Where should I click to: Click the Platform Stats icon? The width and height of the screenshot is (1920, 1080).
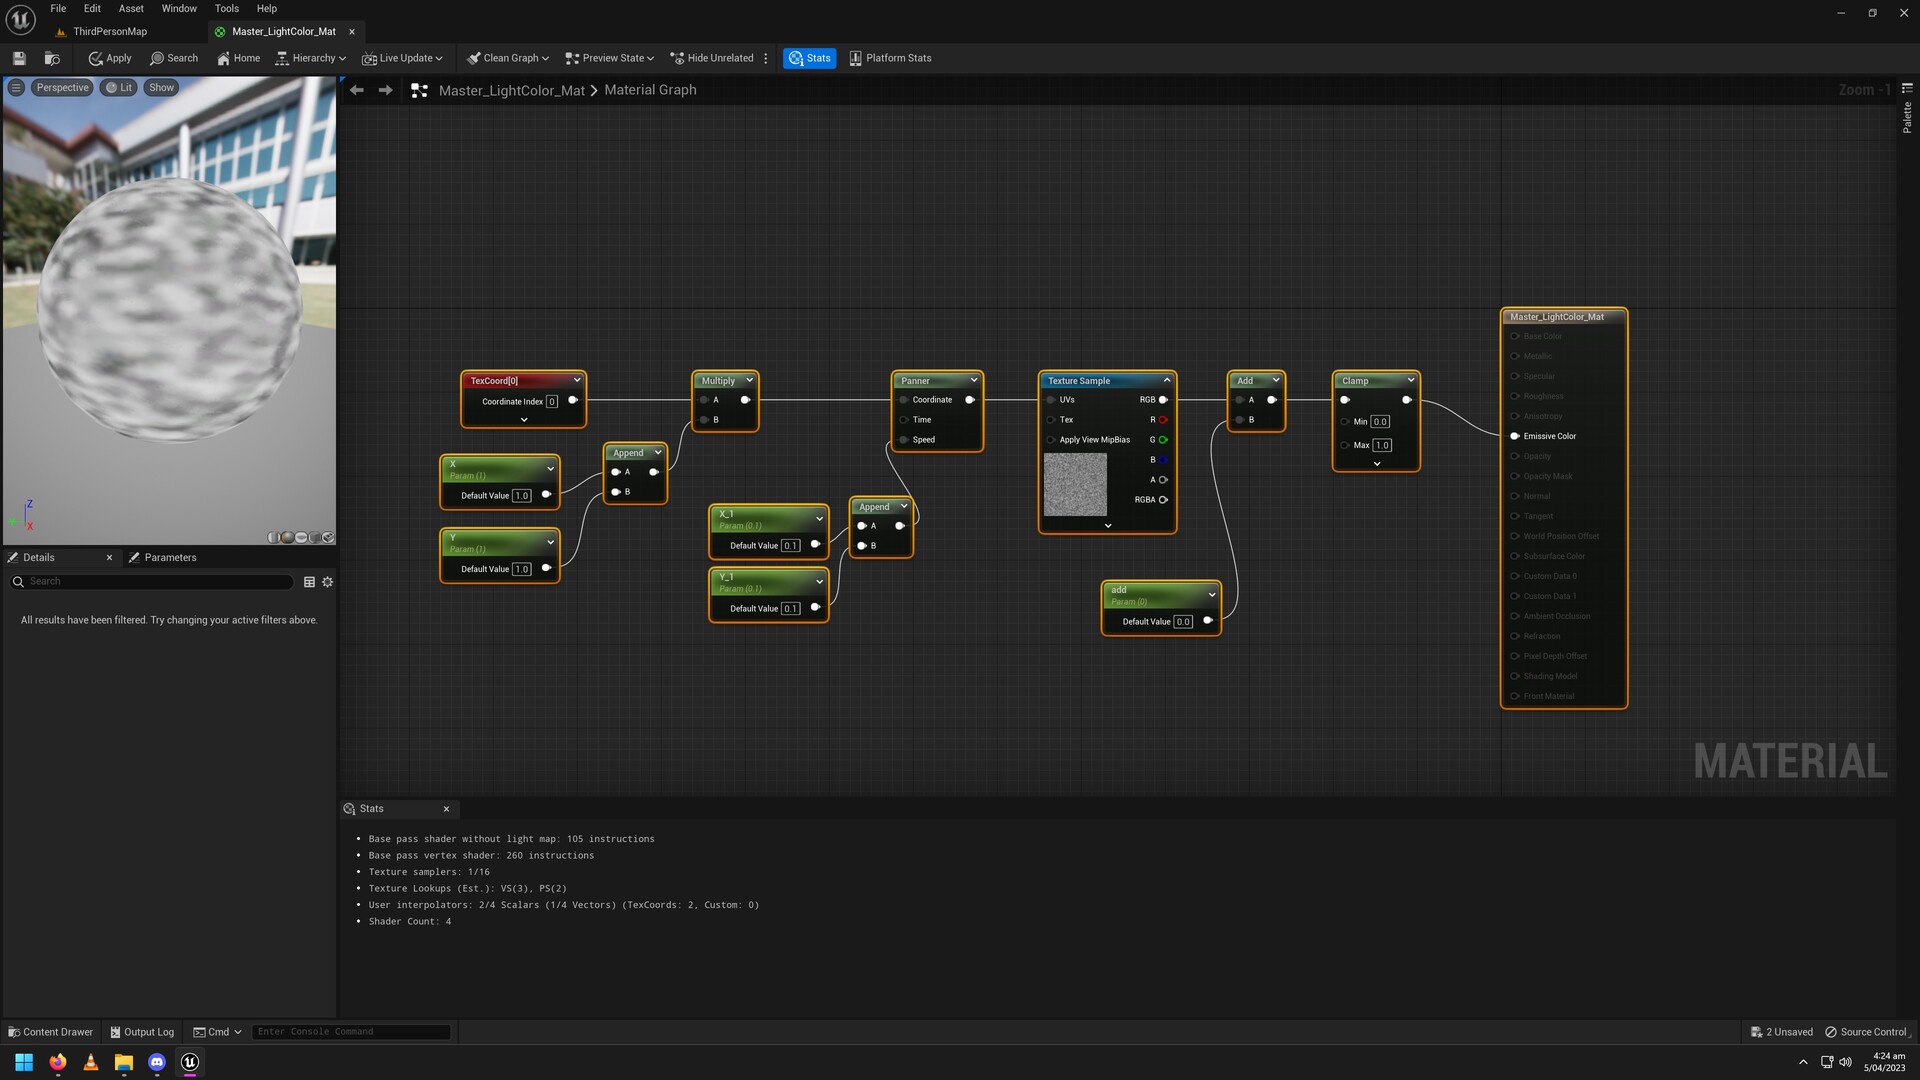tap(889, 57)
